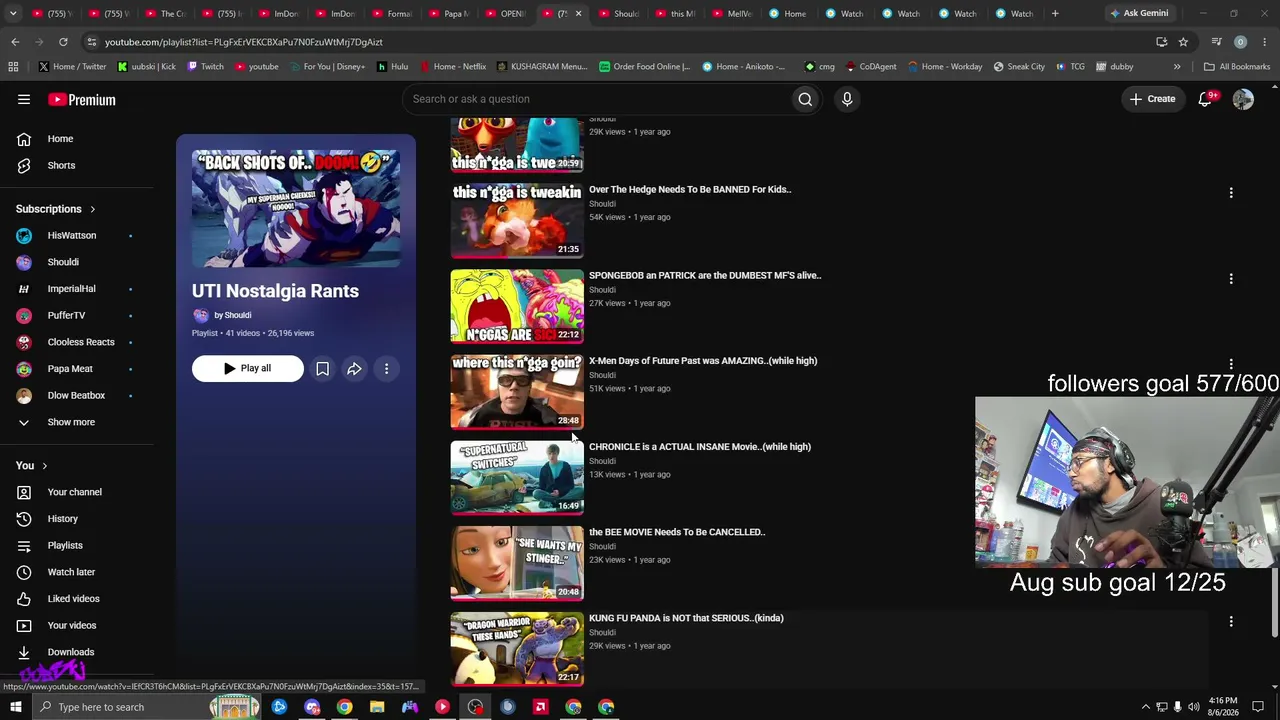Open the BEE MOVIE Needs To Be CANCELLED title
Image resolution: width=1280 pixels, height=720 pixels.
tap(677, 533)
